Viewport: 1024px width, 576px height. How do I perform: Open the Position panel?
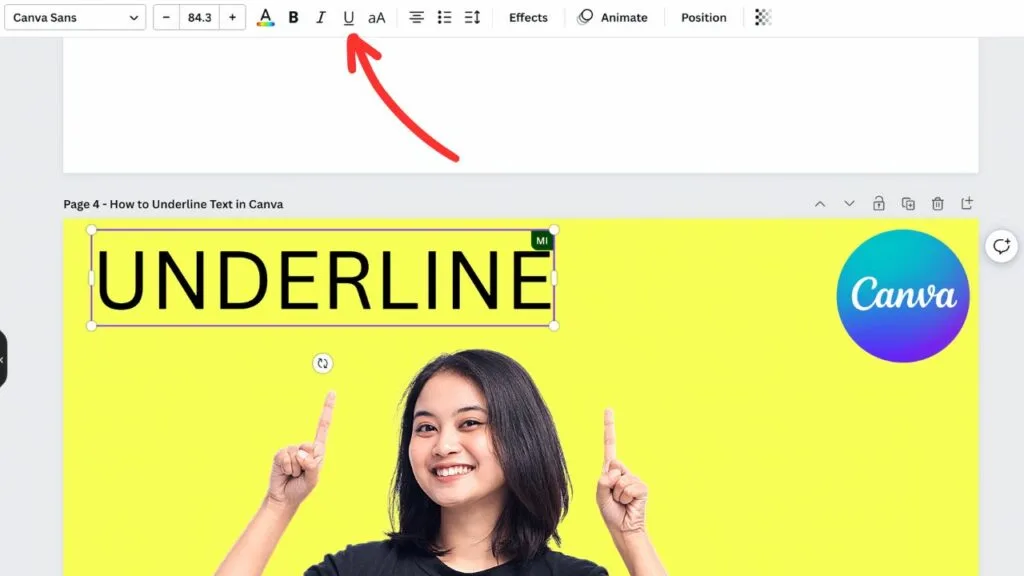click(x=703, y=18)
